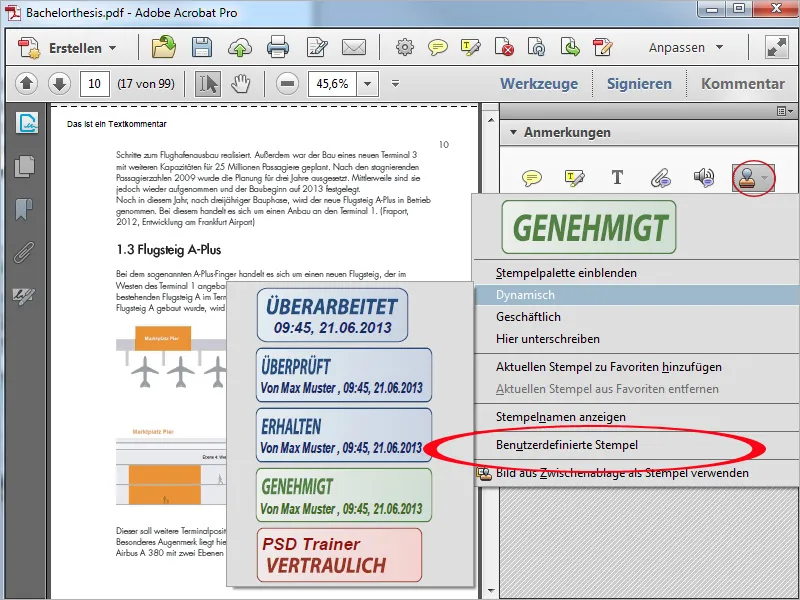800x600 pixels.
Task: Open the Dynamisch stamp submenu
Action: pyautogui.click(x=637, y=295)
